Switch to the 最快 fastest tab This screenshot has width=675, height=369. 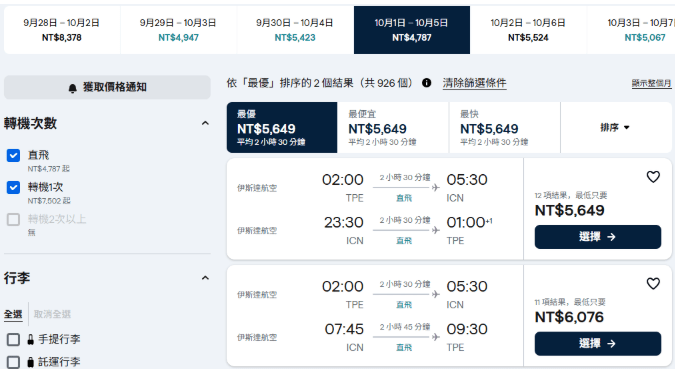504,127
